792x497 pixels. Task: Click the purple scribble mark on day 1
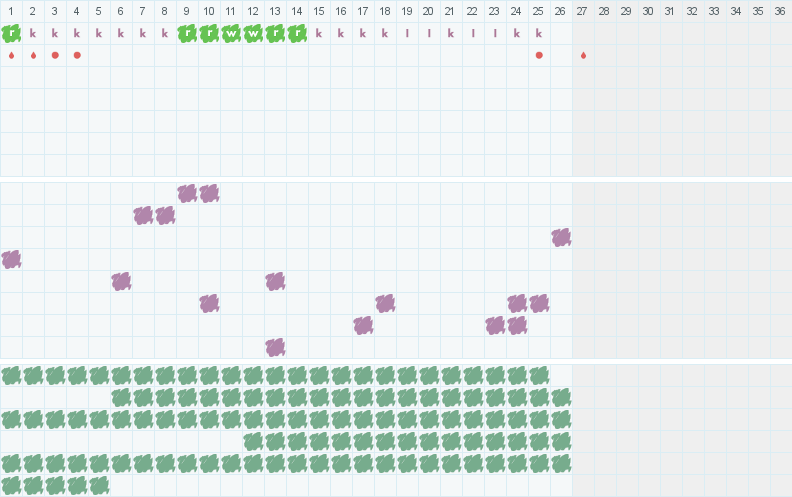[11, 259]
